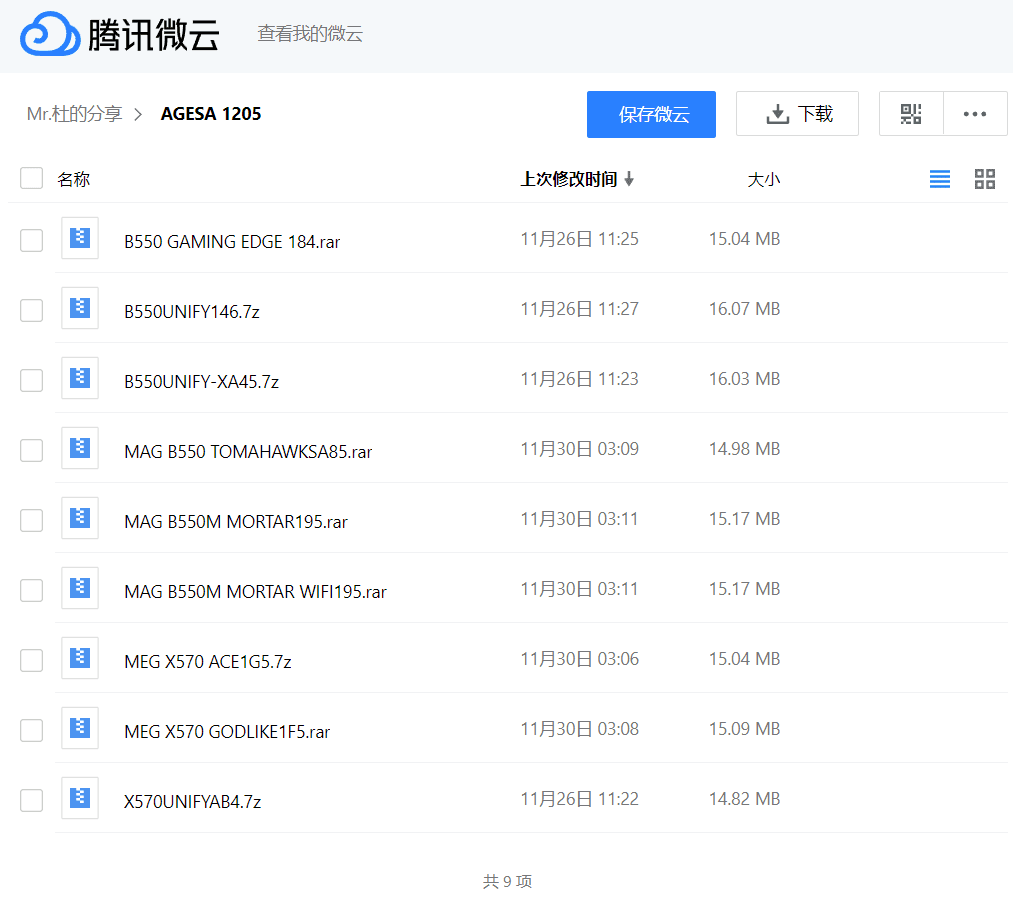Open file MEG X570 ACE1G5.7z
This screenshot has height=899, width=1013.
[207, 662]
